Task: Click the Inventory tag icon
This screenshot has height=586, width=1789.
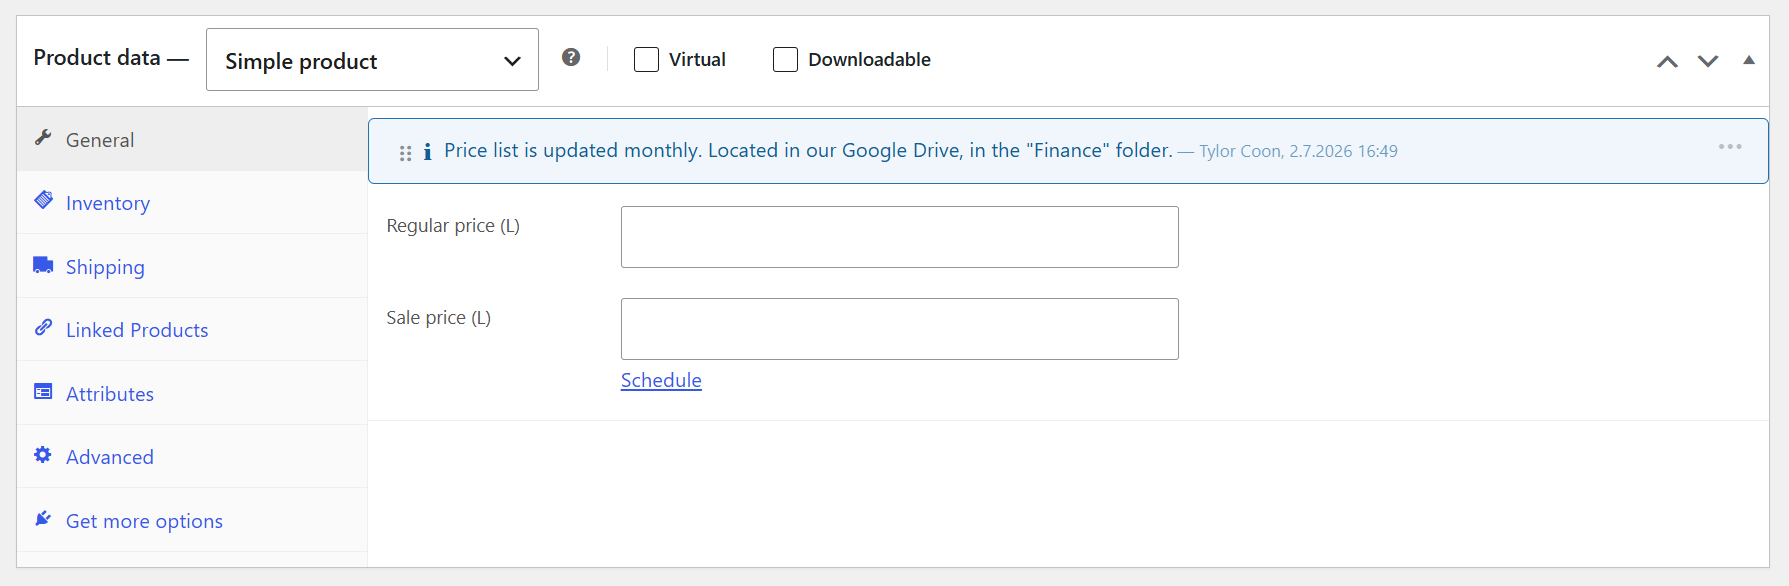Action: [42, 201]
